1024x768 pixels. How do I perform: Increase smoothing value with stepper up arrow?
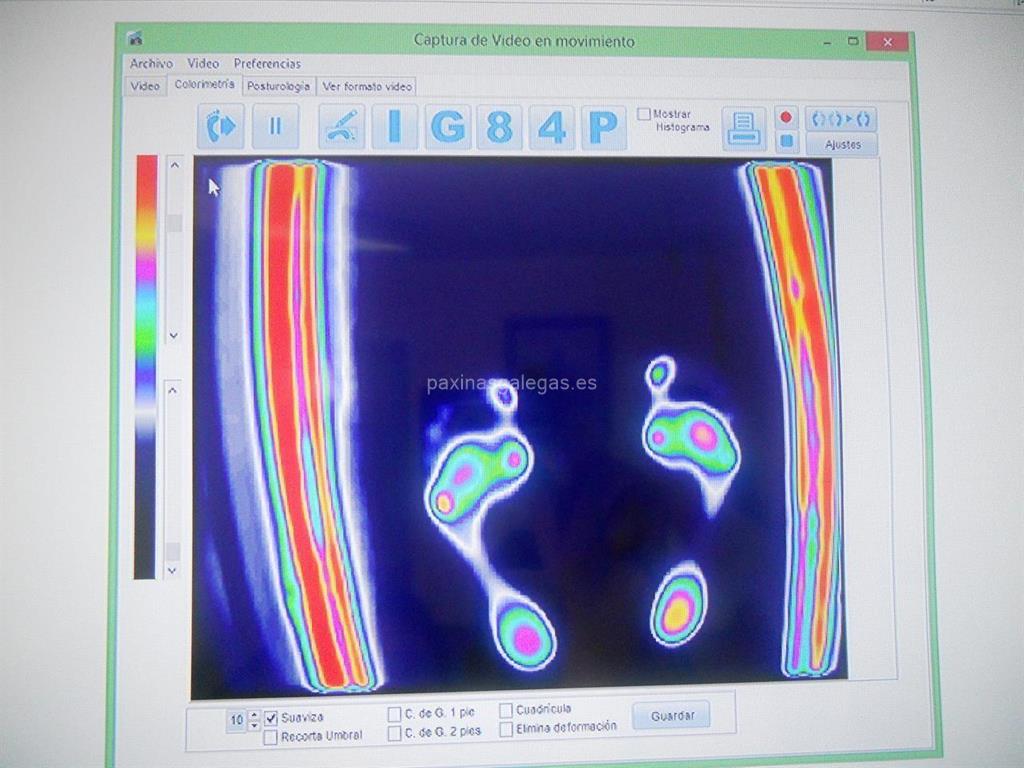point(254,713)
